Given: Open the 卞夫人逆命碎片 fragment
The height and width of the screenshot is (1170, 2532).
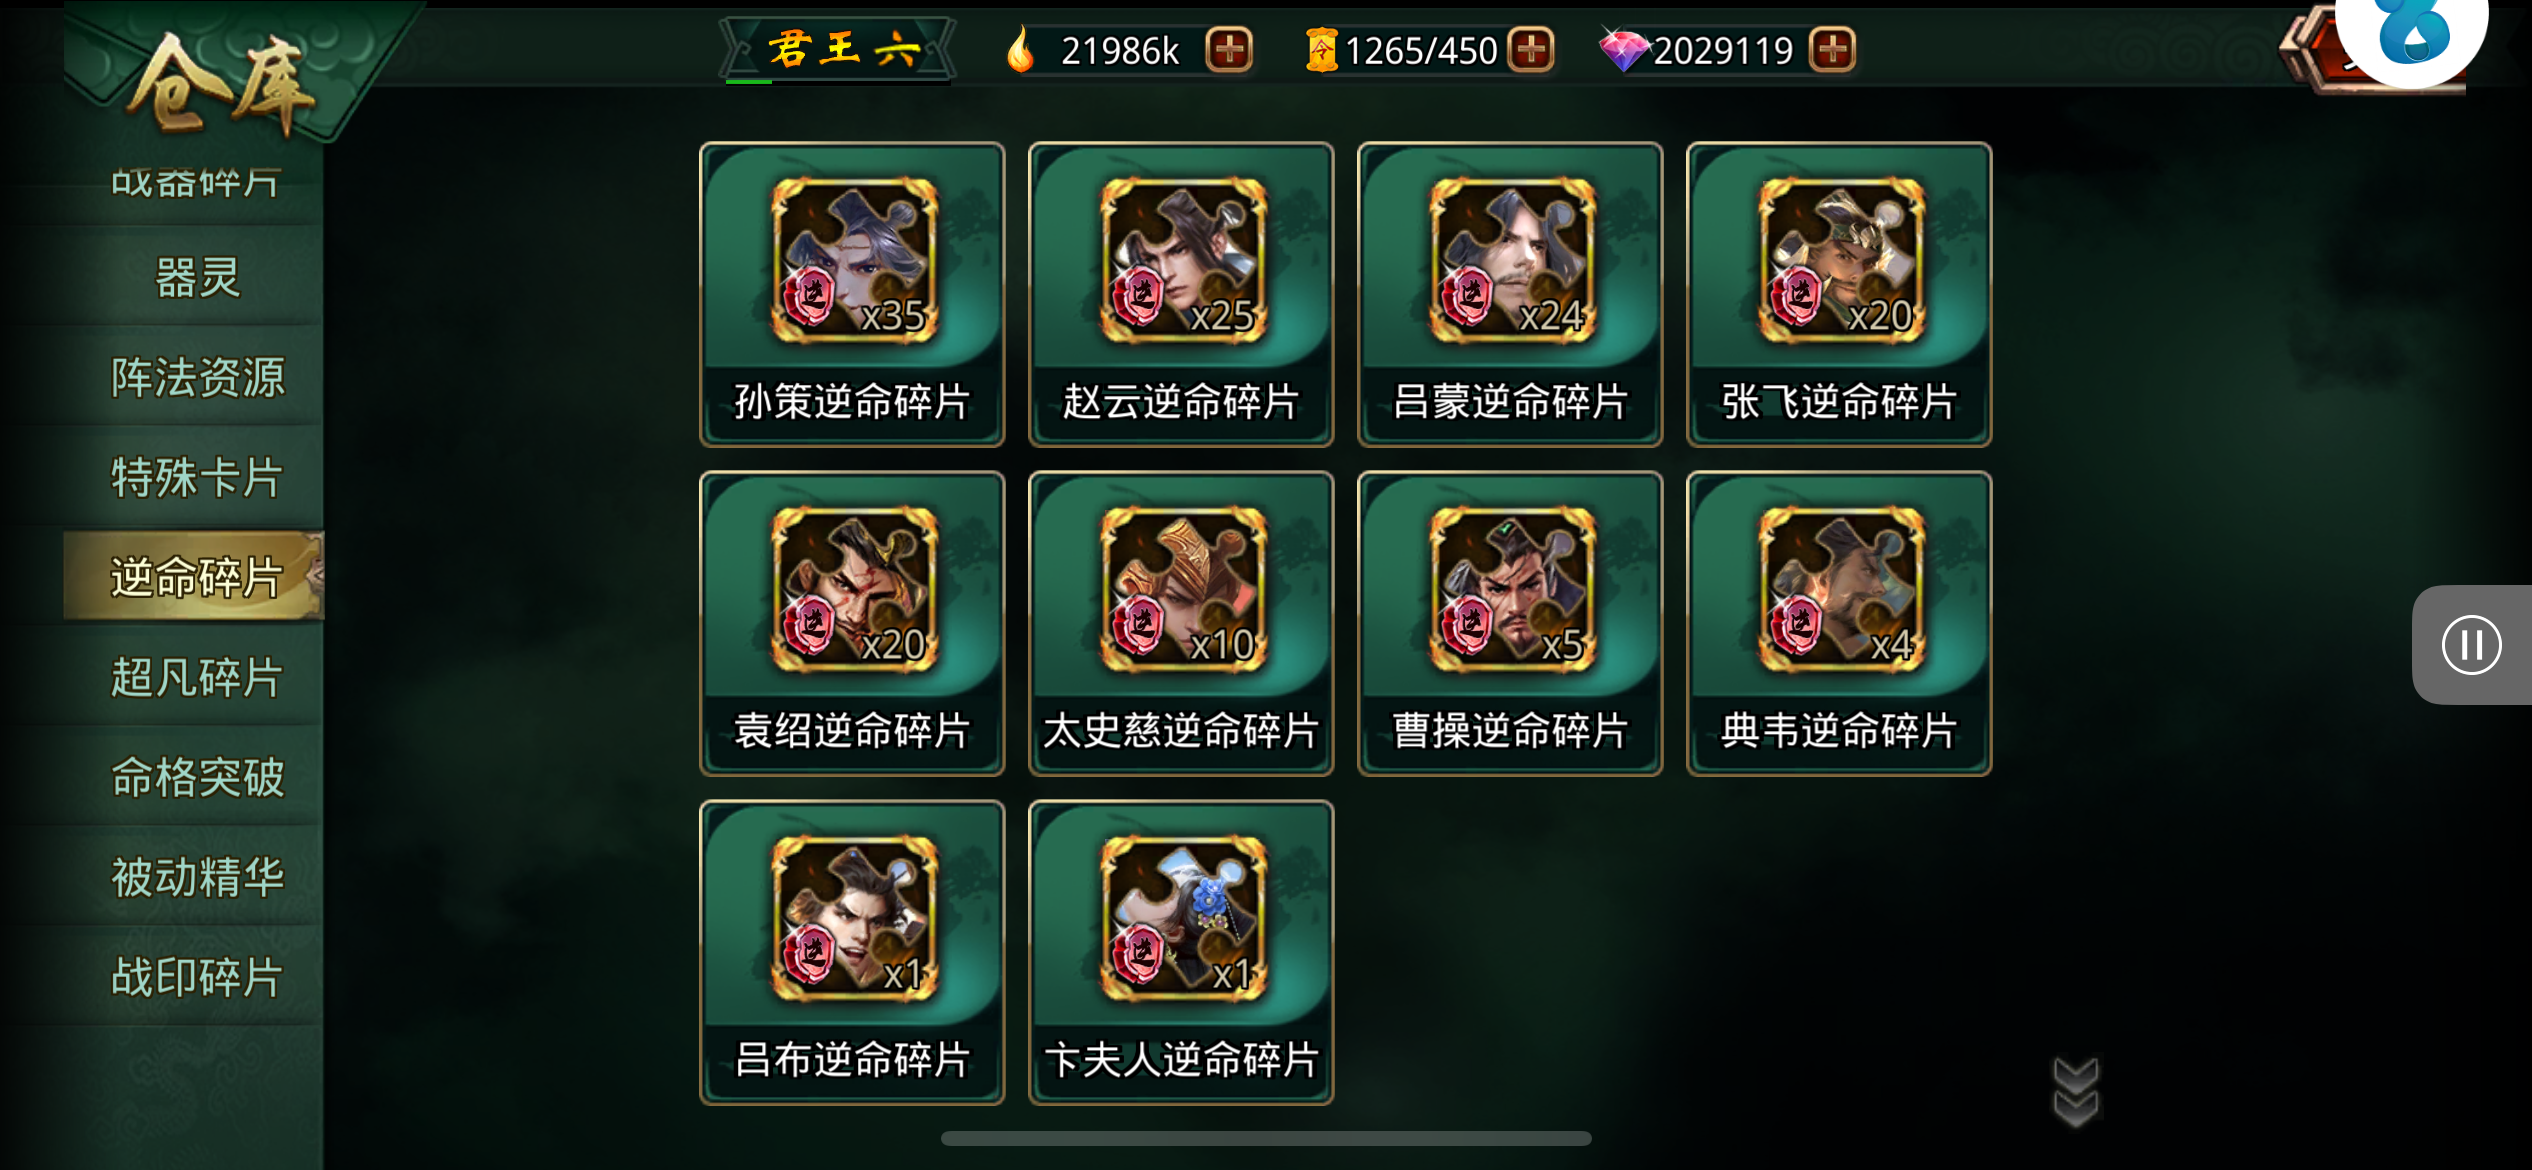Looking at the screenshot, I should coord(1181,952).
